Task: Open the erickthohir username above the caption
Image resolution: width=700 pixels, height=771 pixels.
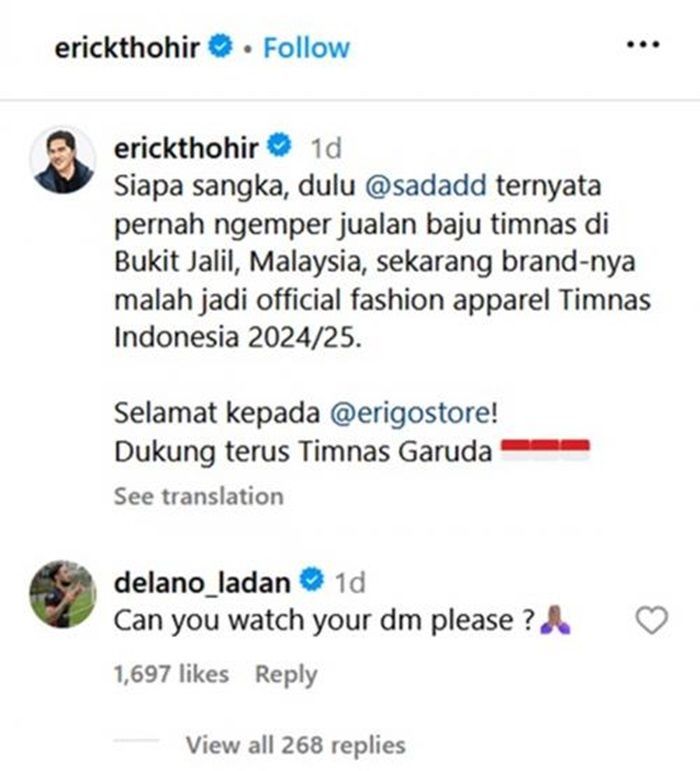Action: [186, 148]
